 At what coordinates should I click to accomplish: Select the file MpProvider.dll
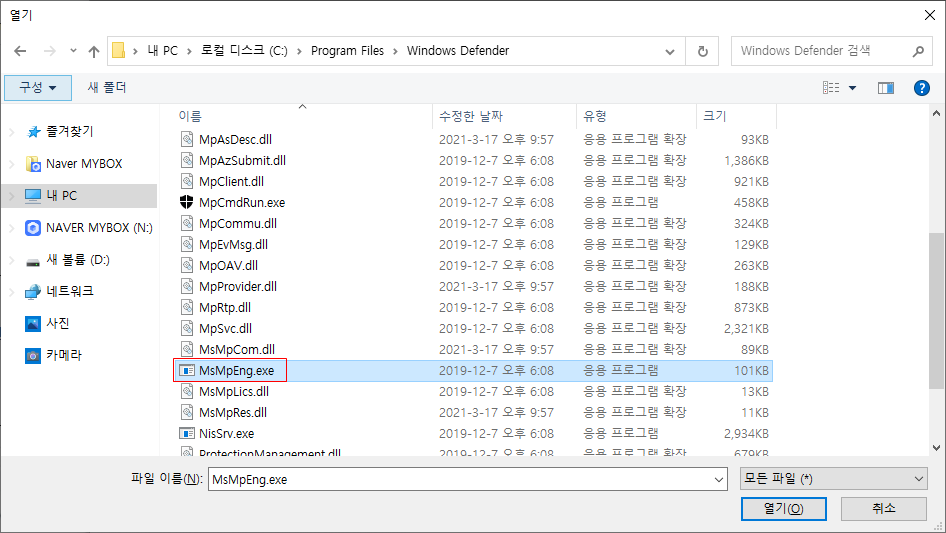coord(238,286)
